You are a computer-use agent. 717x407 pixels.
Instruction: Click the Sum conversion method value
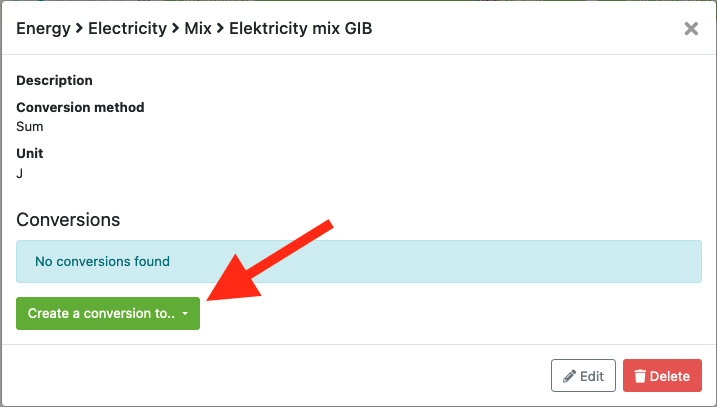(x=30, y=127)
